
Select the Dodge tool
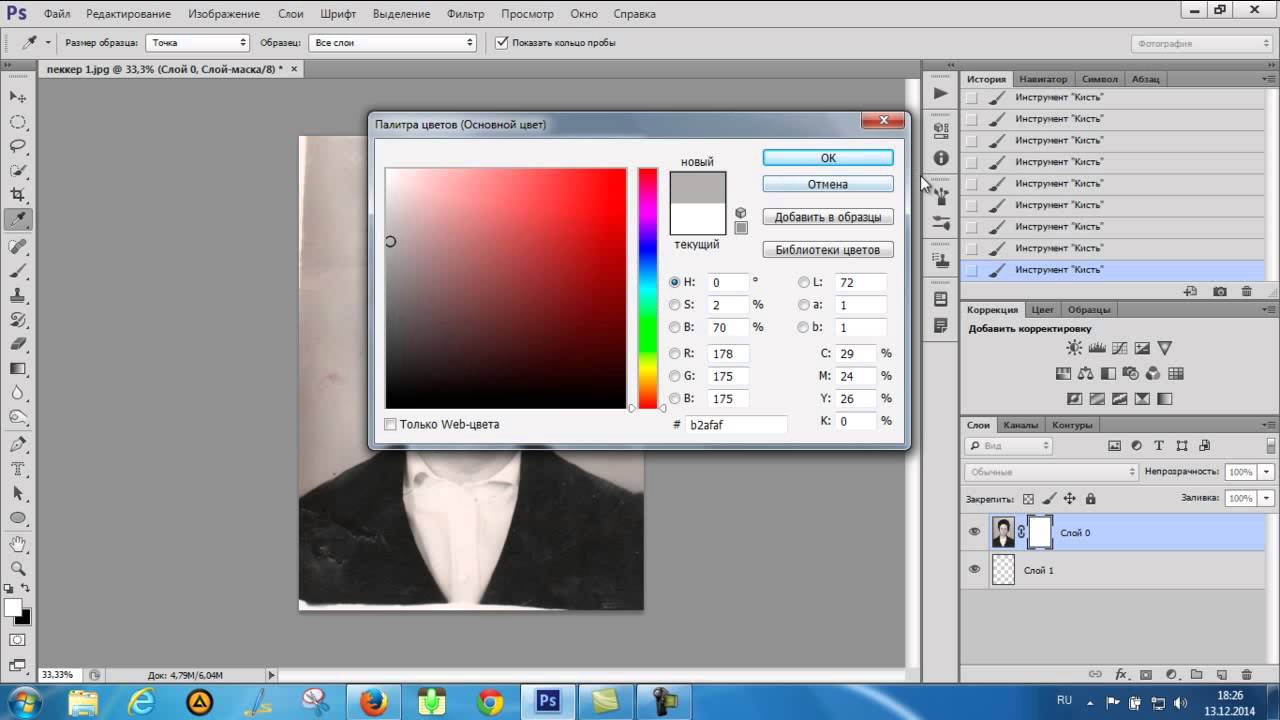coord(18,417)
